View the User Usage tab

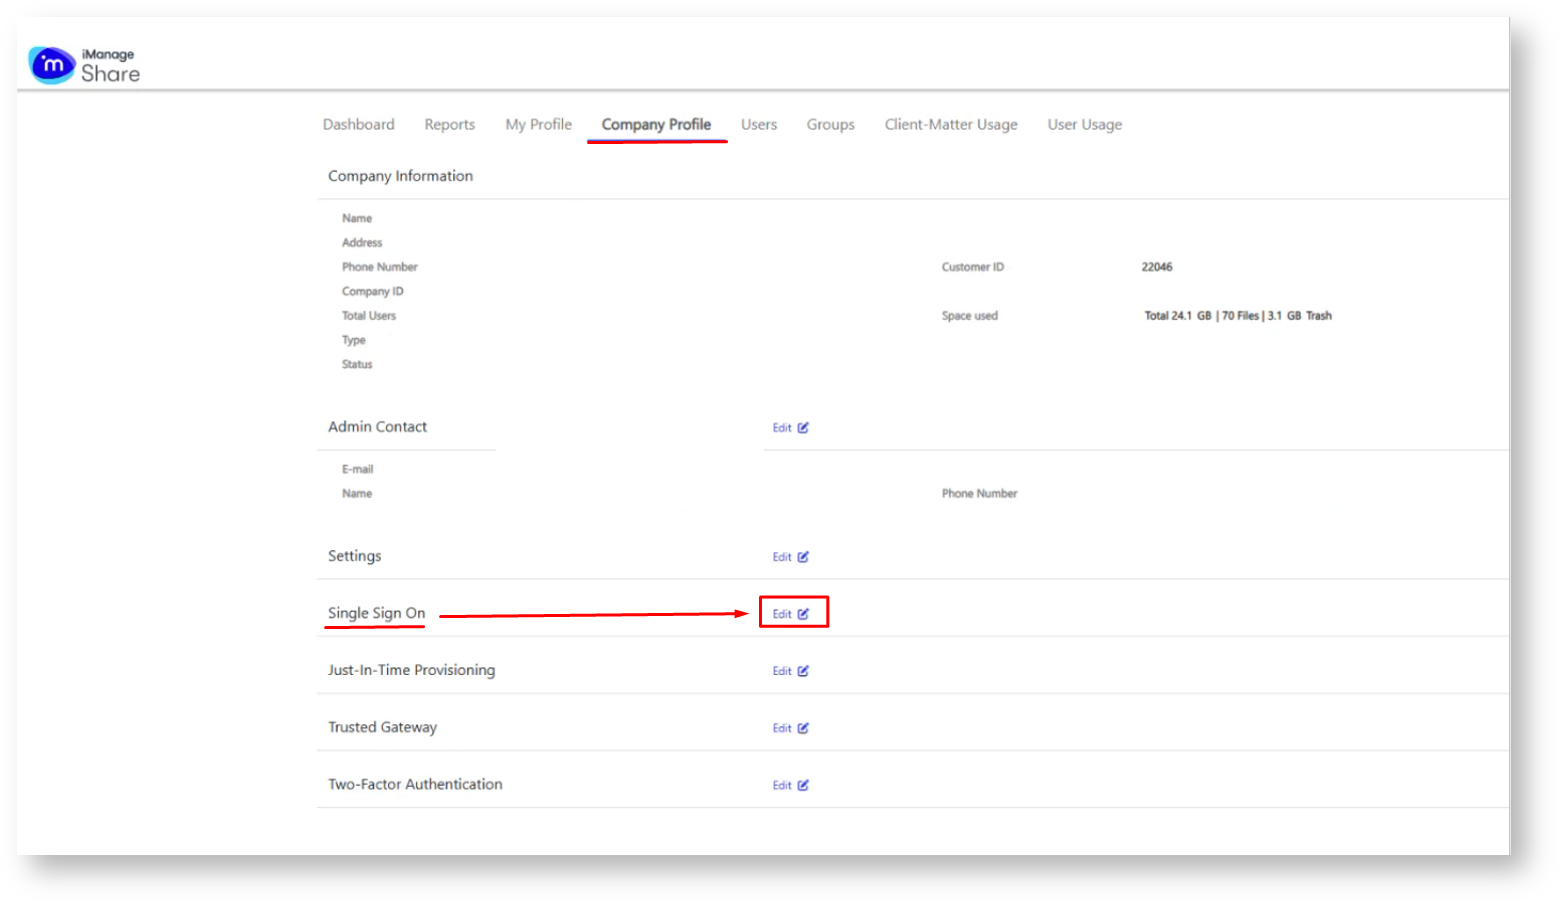(x=1084, y=125)
